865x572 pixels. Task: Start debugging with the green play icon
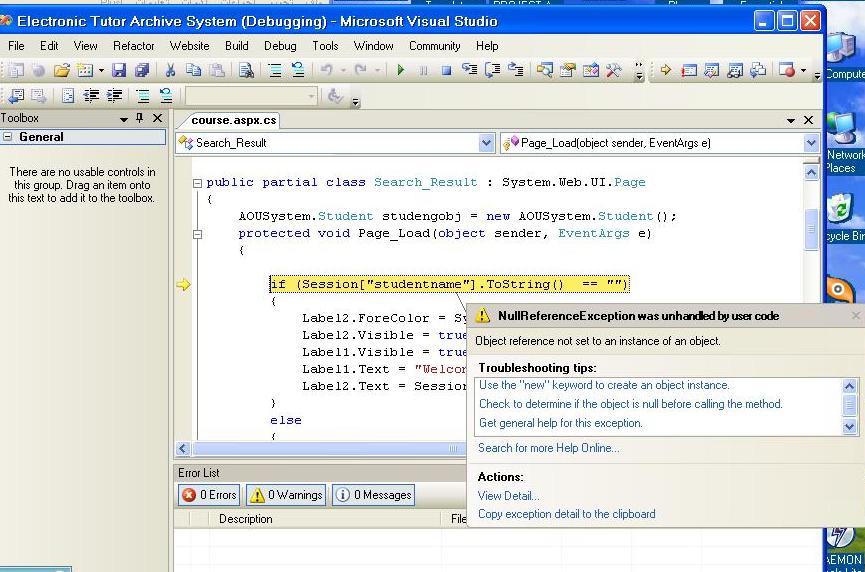click(401, 70)
